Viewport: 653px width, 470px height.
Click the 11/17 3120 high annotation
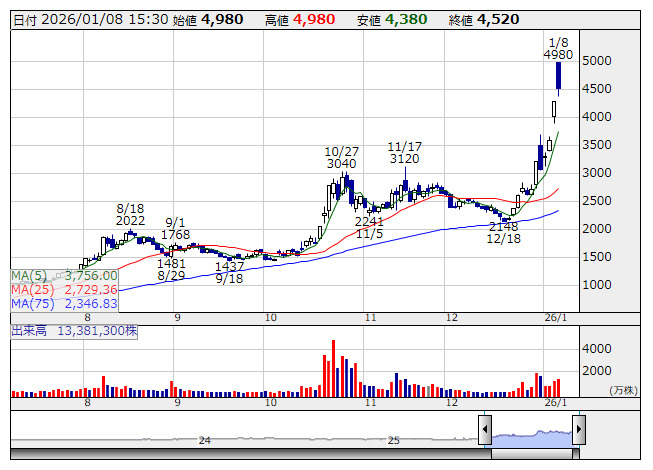tap(404, 152)
